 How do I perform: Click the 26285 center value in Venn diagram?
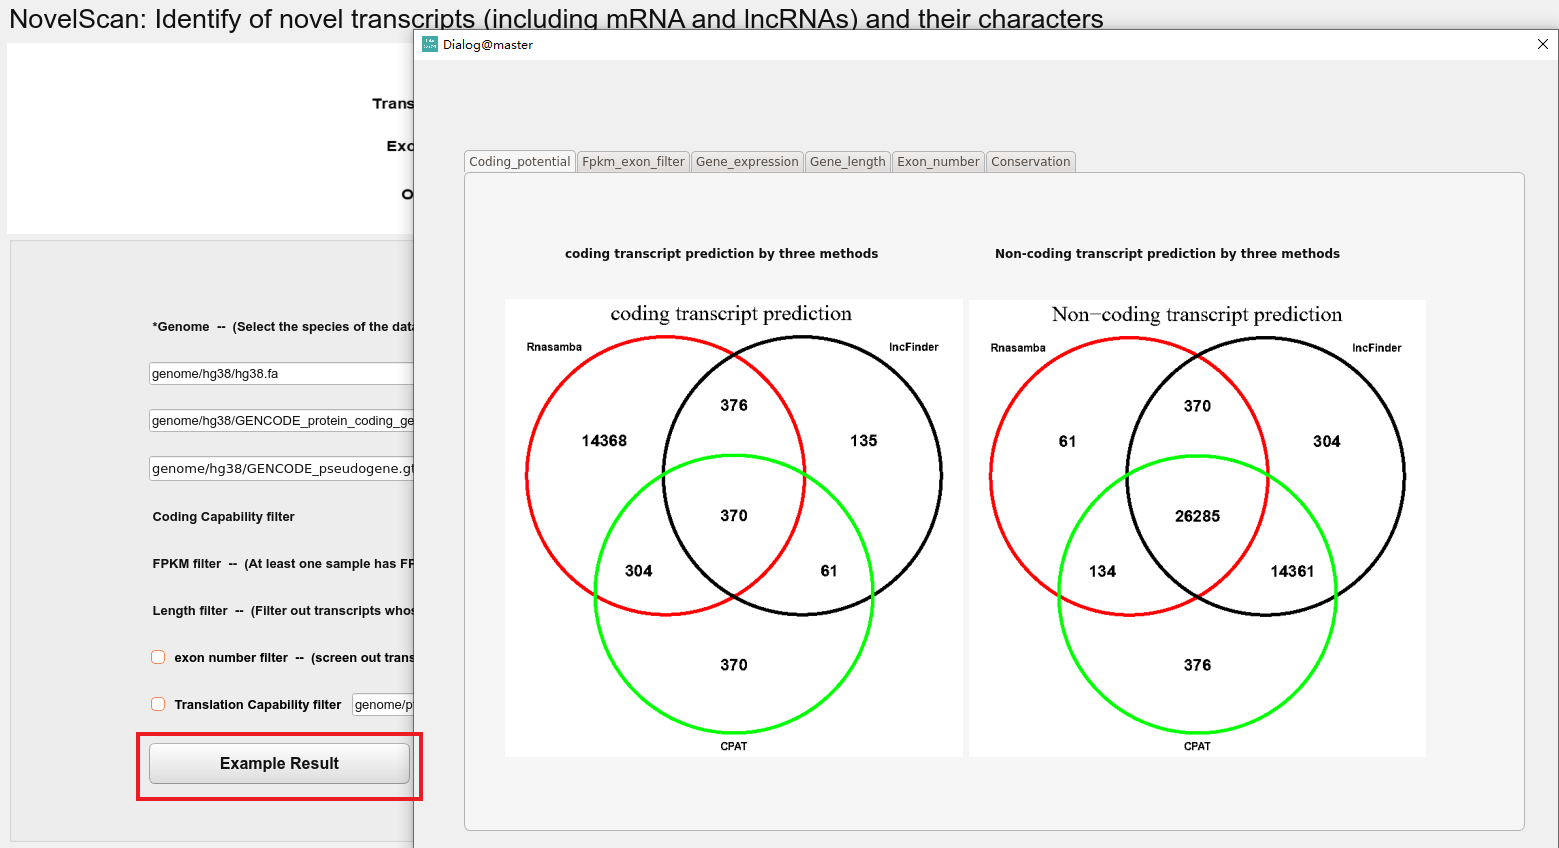(1197, 516)
